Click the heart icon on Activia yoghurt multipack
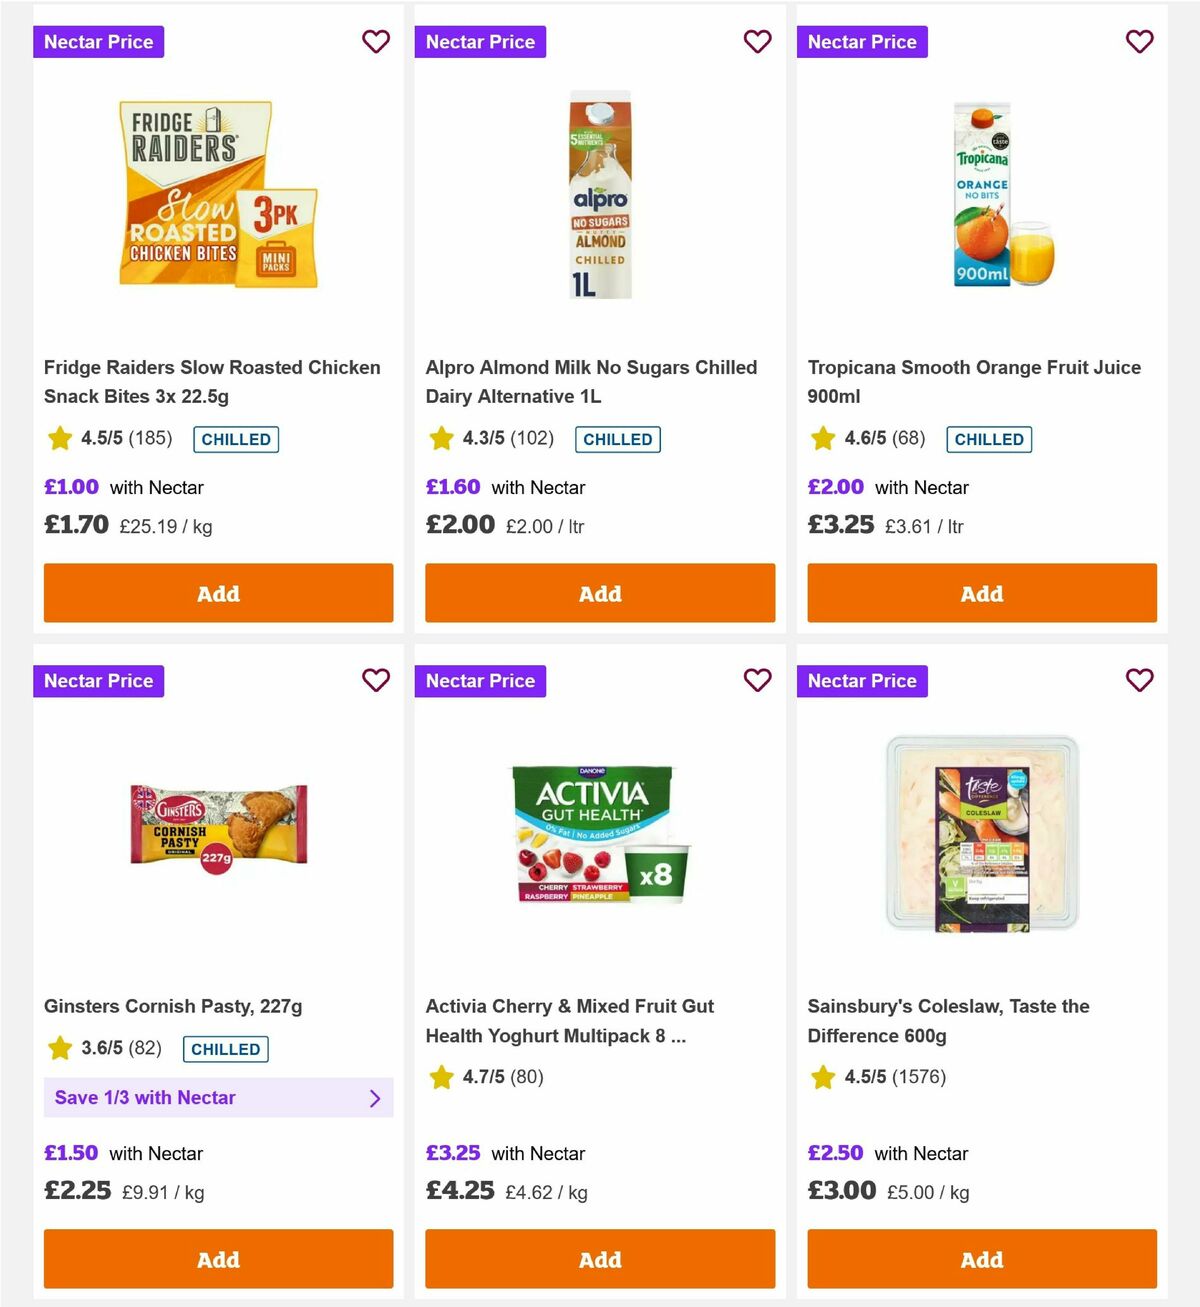 click(758, 681)
